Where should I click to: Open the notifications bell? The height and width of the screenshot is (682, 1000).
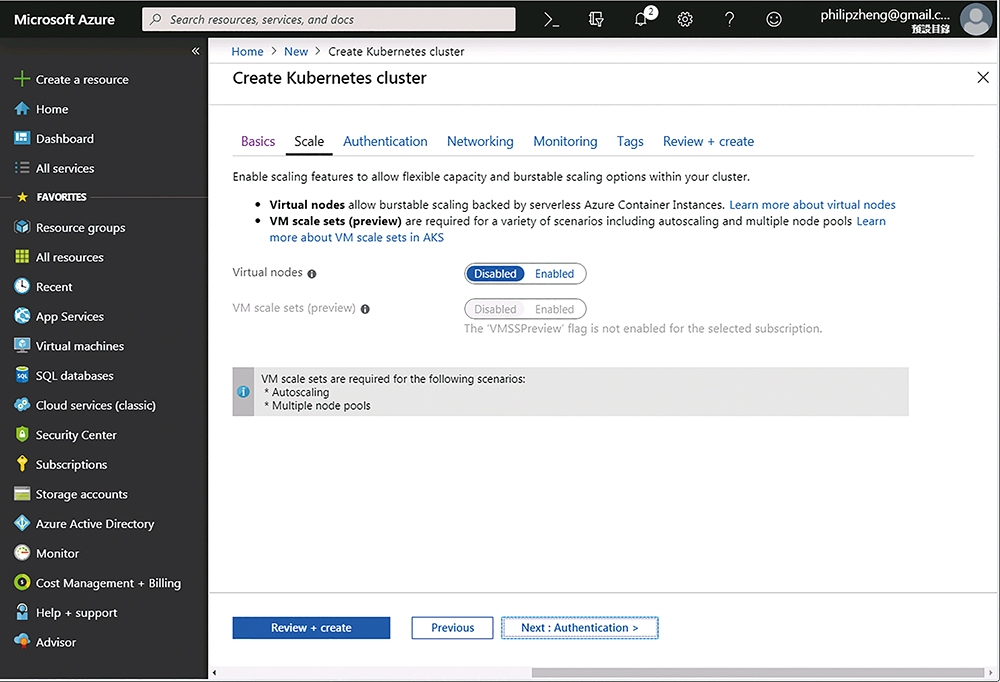[x=642, y=20]
